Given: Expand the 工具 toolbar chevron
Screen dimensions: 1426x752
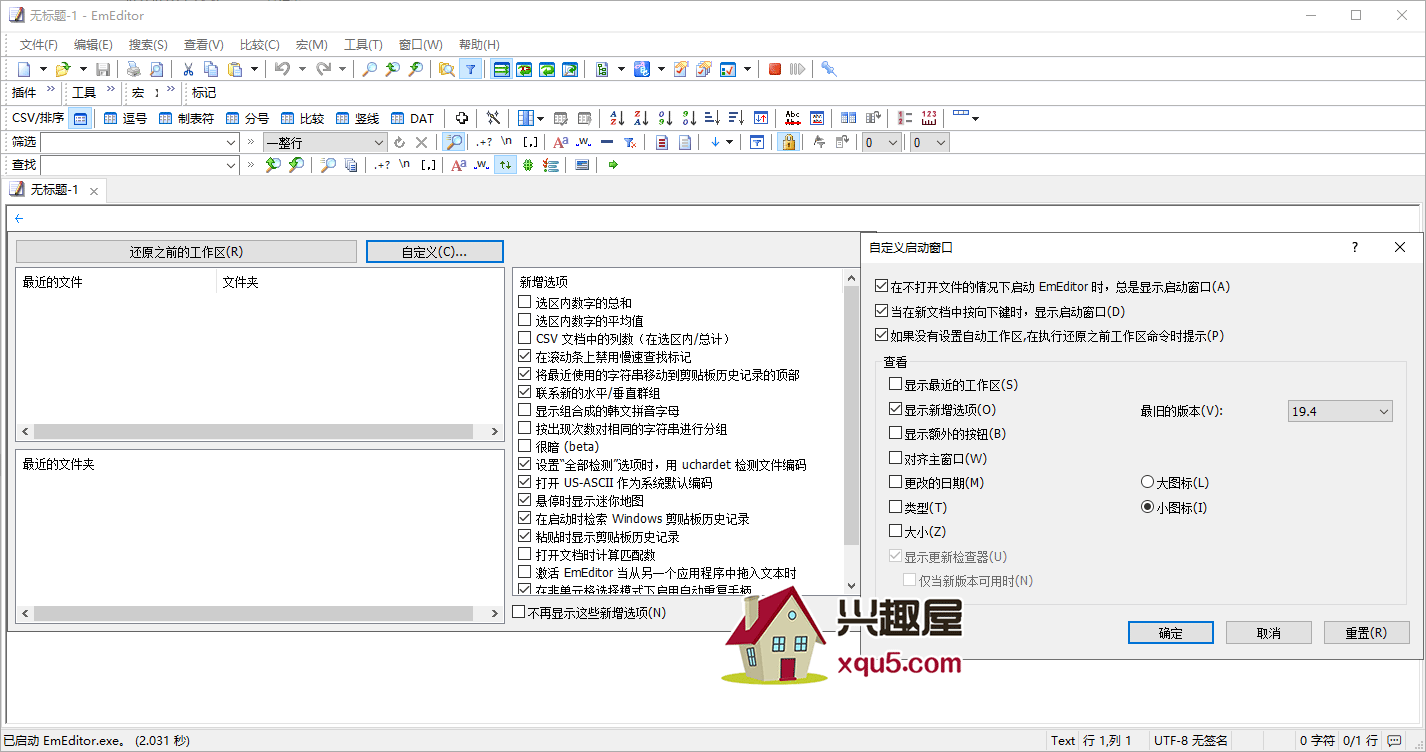Looking at the screenshot, I should pos(110,91).
